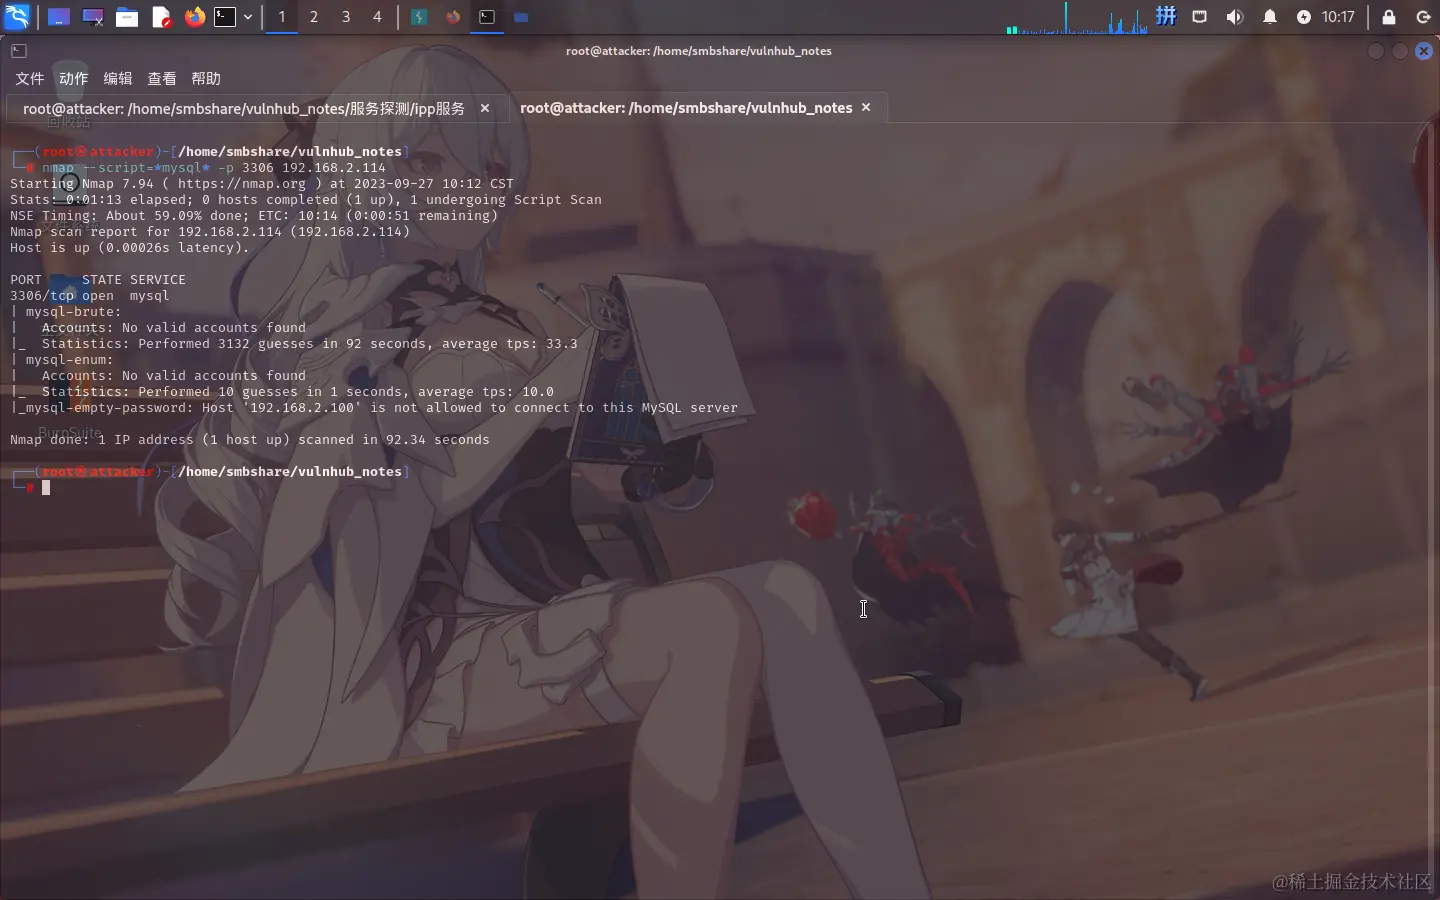Viewport: 1440px width, 900px height.
Task: Open the volume control speaker icon
Action: (1235, 17)
